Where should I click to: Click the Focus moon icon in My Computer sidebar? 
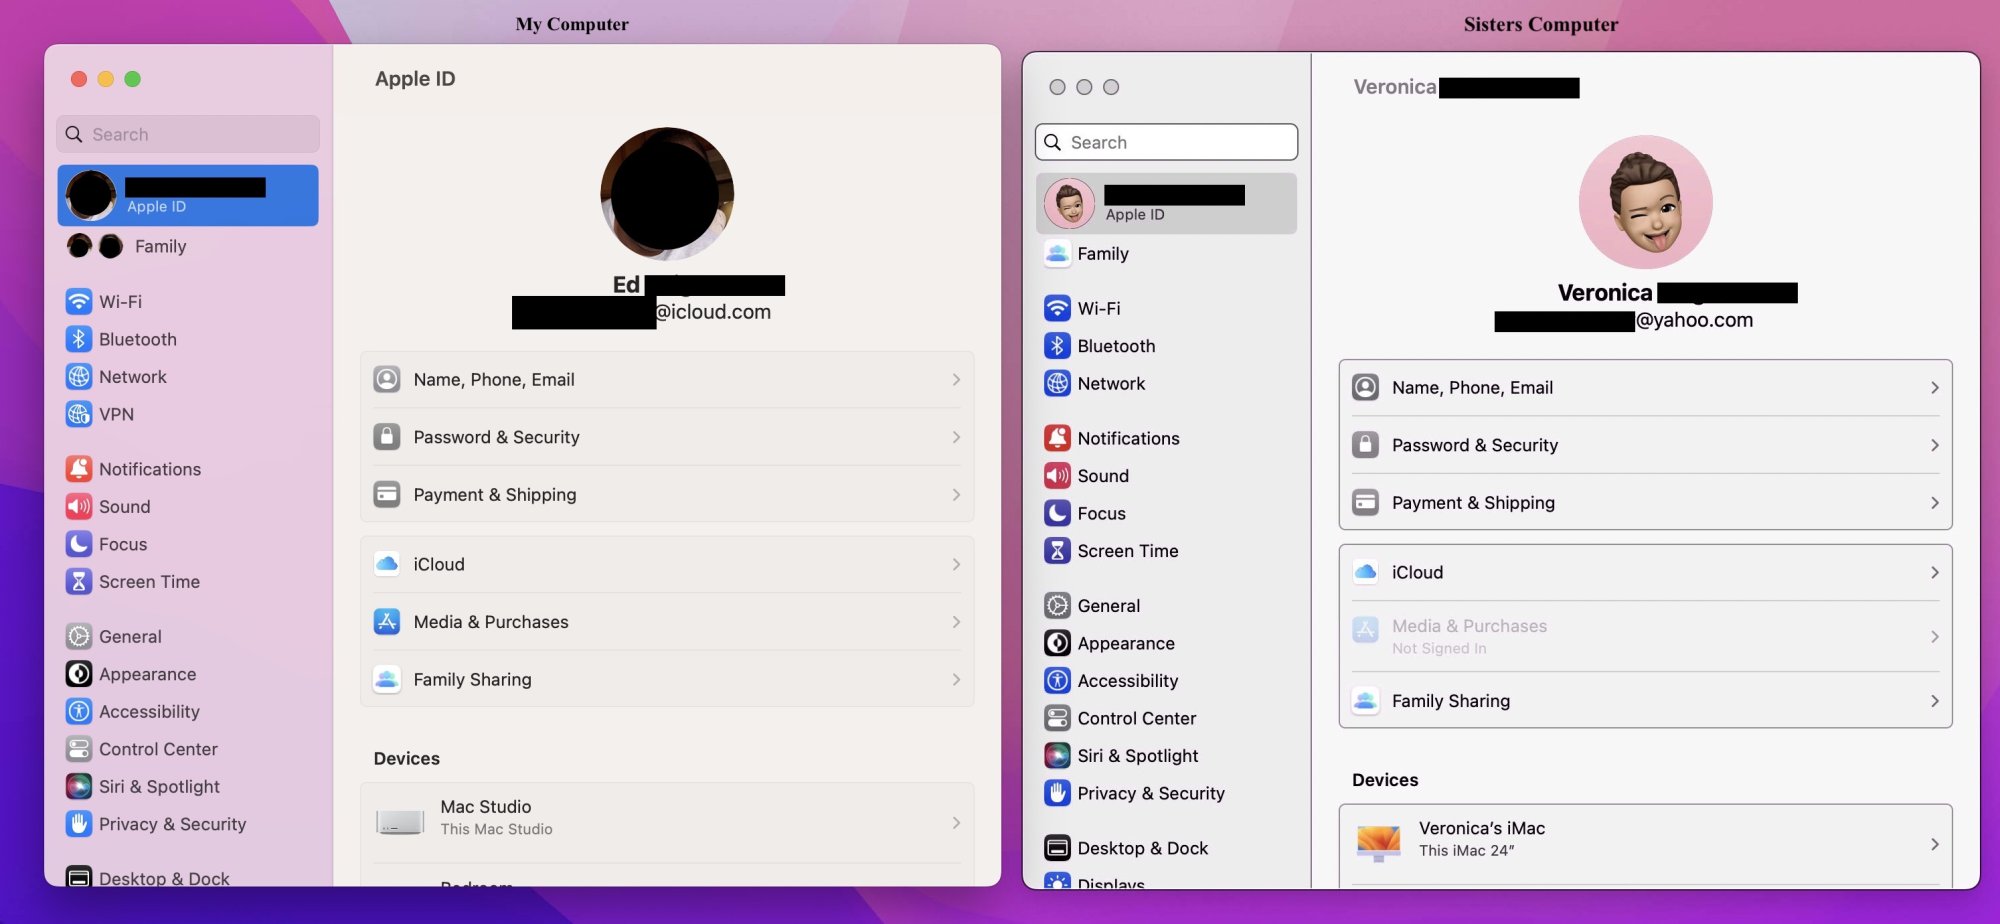(x=79, y=544)
